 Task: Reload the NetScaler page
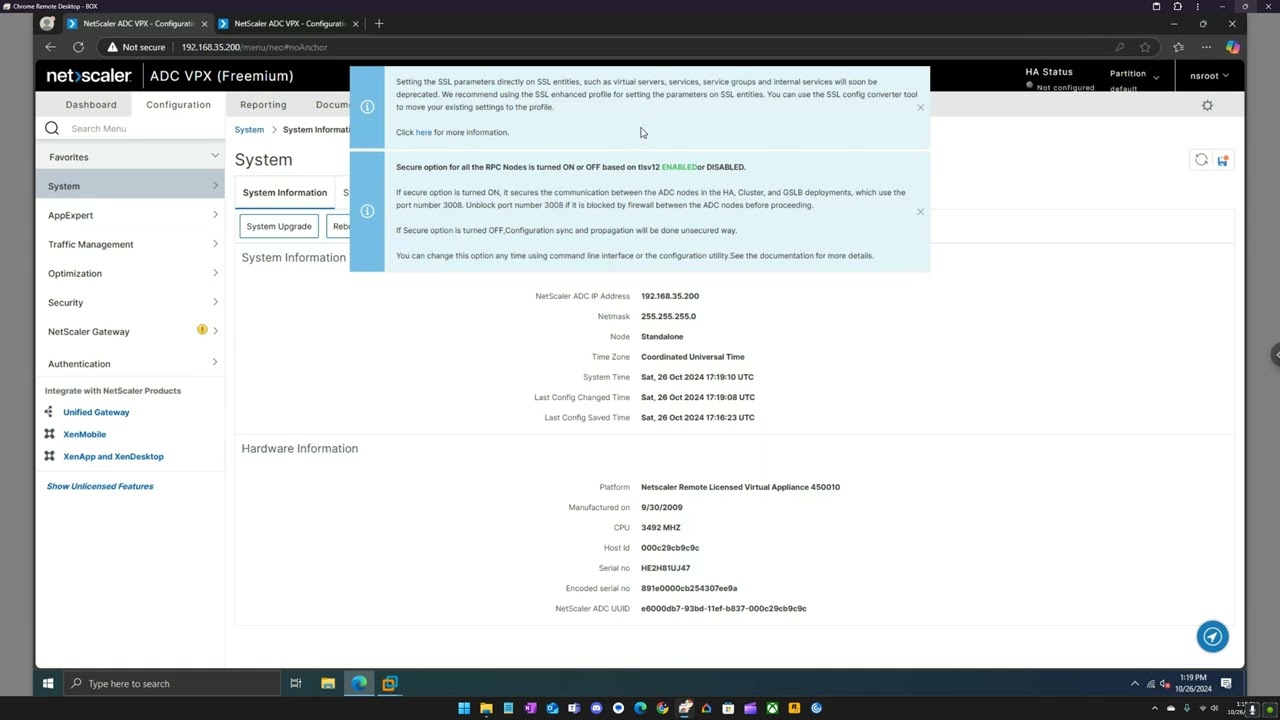coord(78,47)
